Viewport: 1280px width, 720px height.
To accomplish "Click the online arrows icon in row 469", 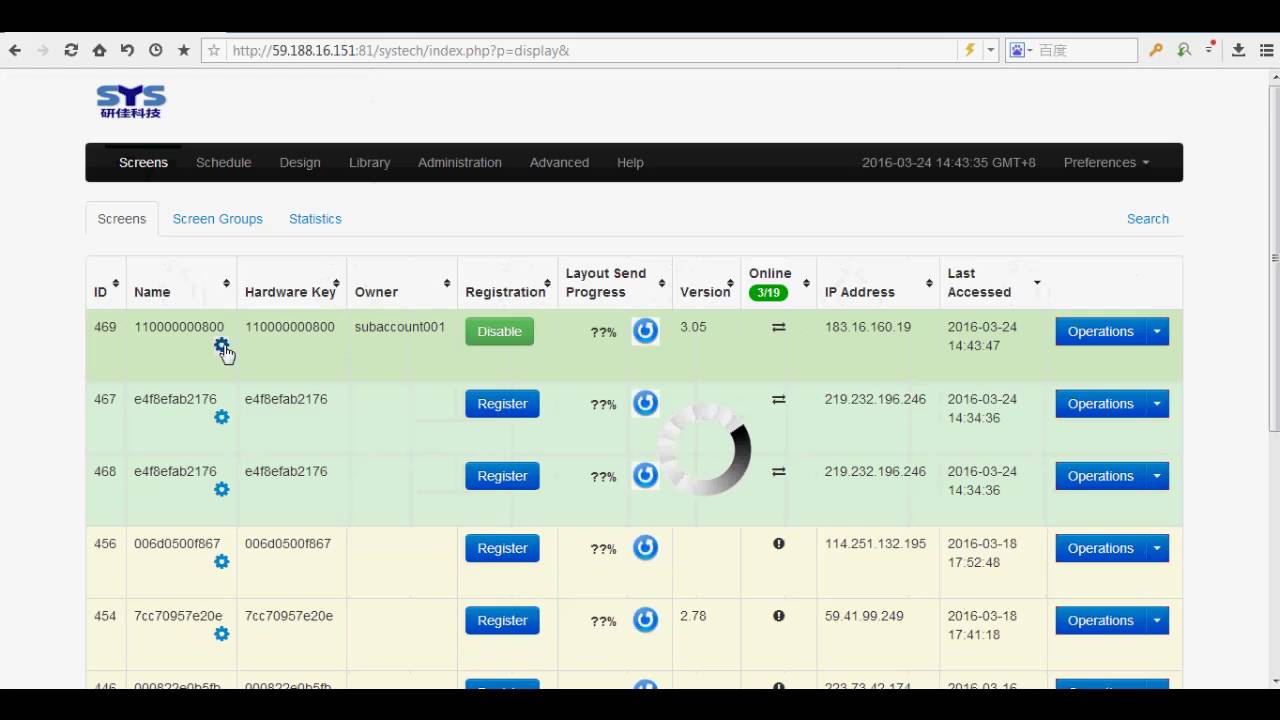I will 778,327.
